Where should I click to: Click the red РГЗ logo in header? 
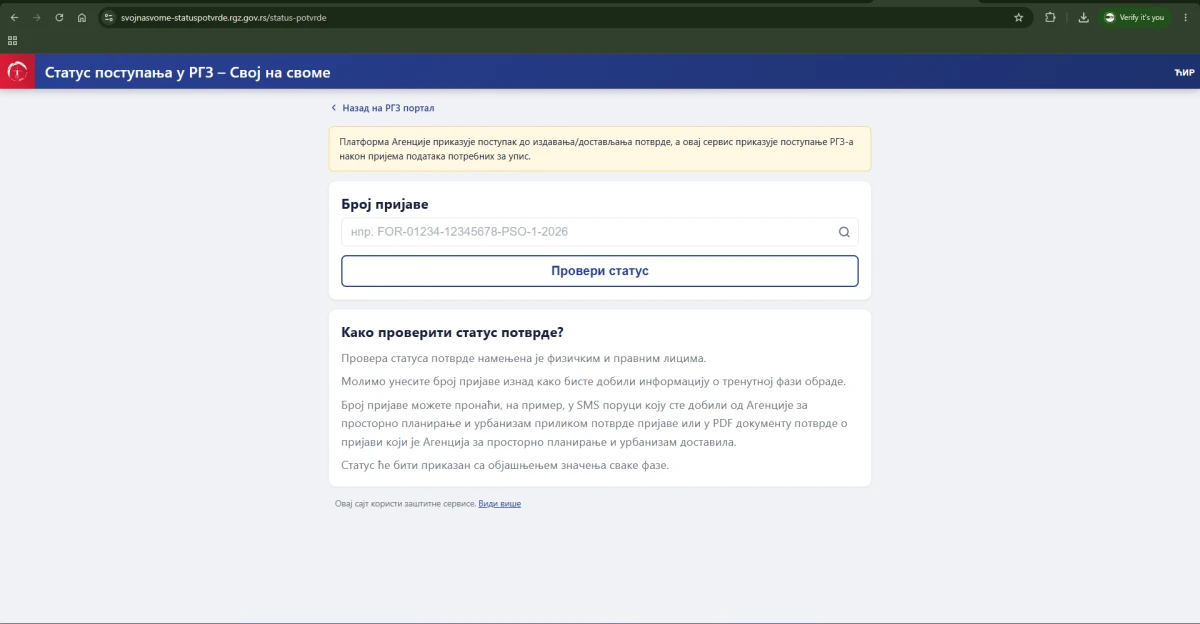pyautogui.click(x=17, y=72)
